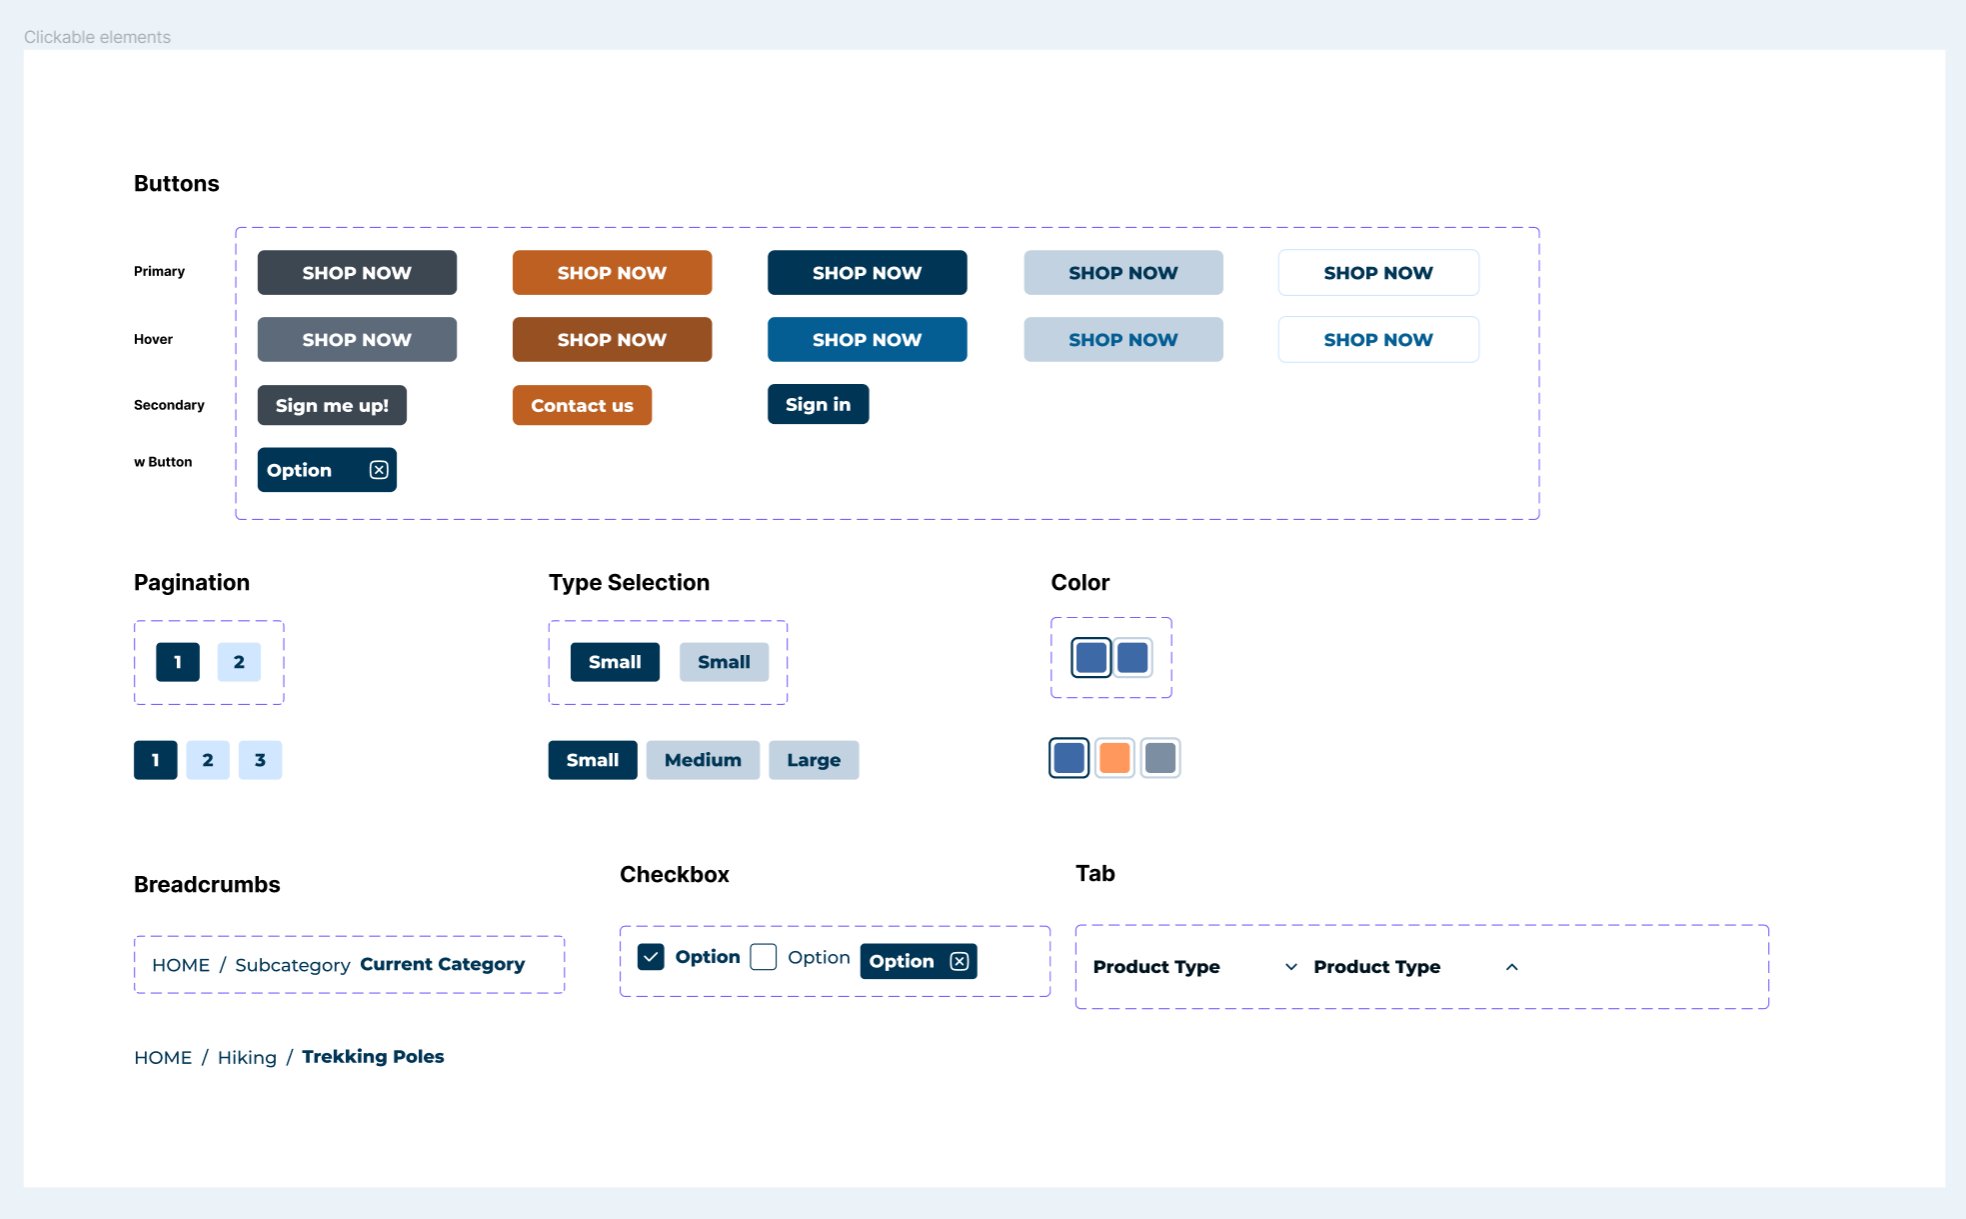
Task: Click the white outlined Primary SHOP NOW button
Action: [x=1378, y=273]
